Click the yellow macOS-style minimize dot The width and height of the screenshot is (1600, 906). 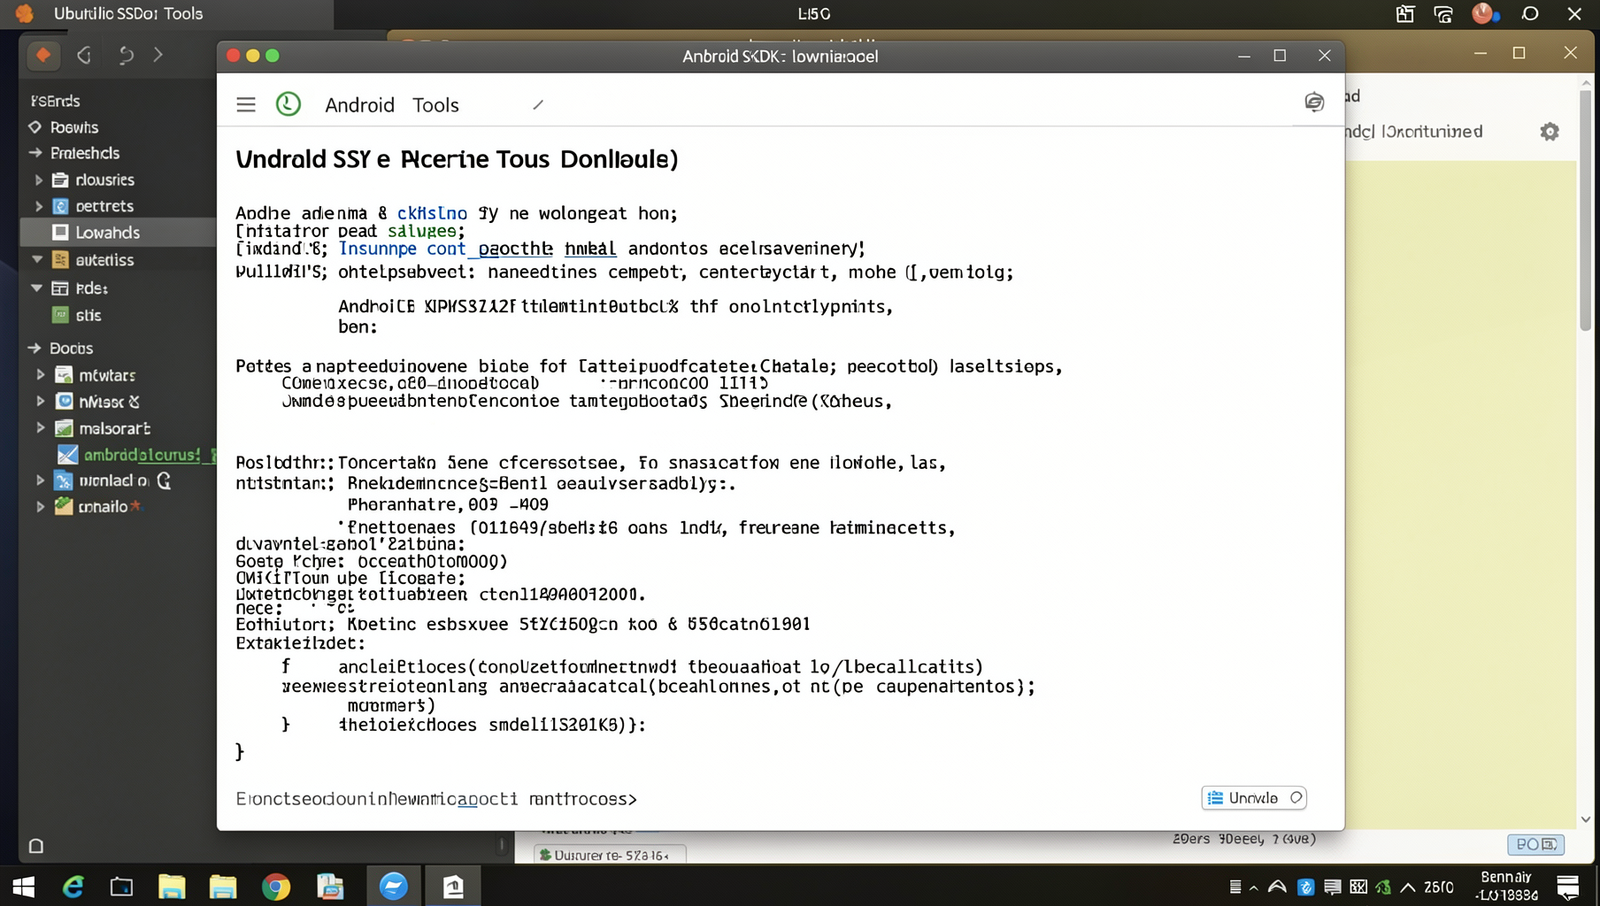click(x=253, y=56)
